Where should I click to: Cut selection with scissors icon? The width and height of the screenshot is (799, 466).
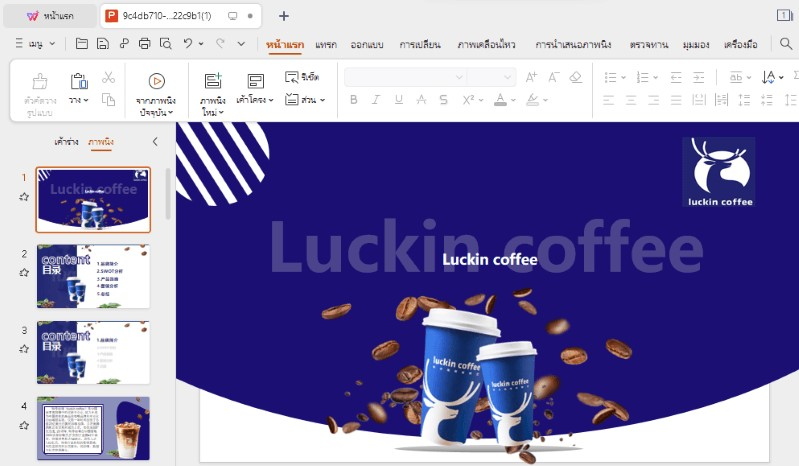108,77
